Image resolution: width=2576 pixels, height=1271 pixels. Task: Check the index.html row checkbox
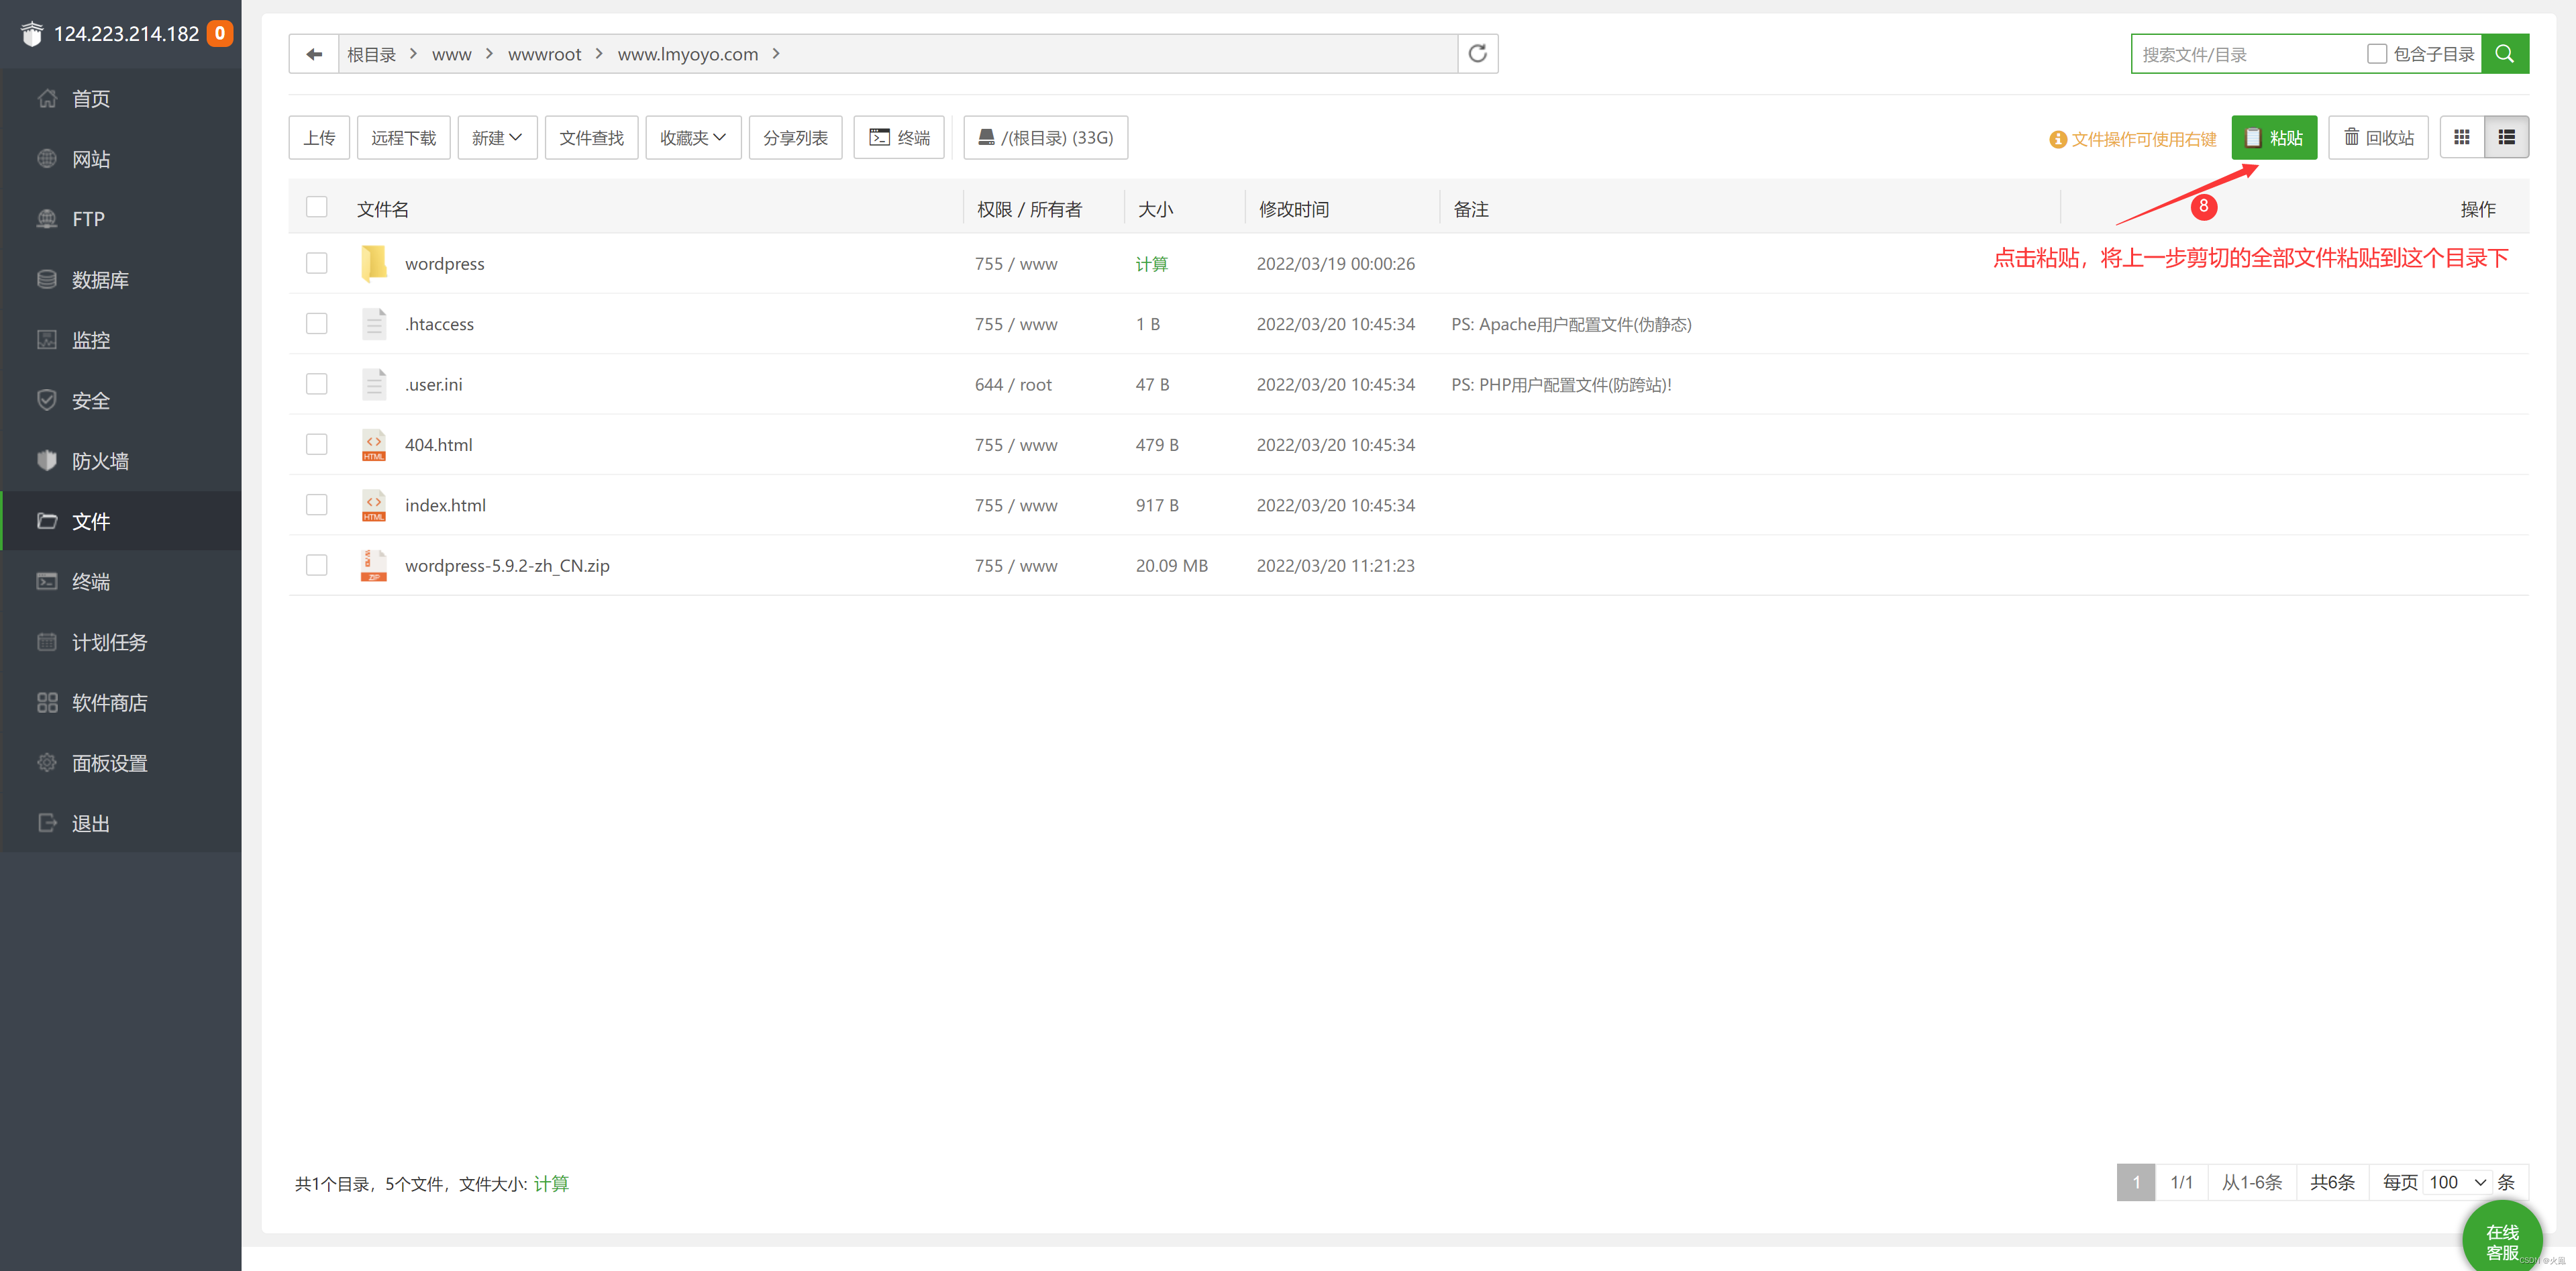click(x=317, y=505)
